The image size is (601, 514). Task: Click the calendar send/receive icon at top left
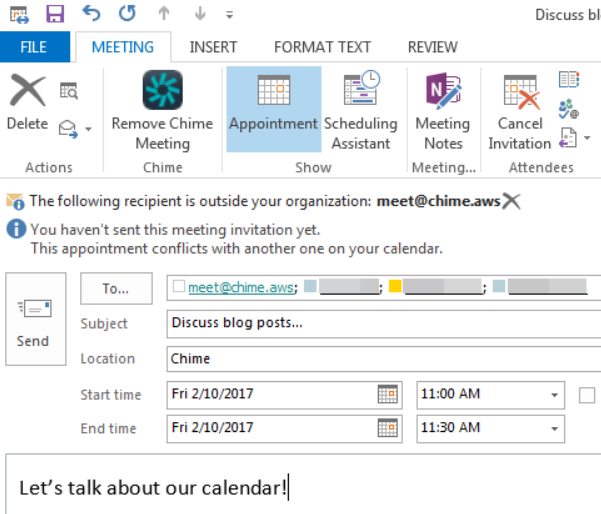click(x=19, y=15)
